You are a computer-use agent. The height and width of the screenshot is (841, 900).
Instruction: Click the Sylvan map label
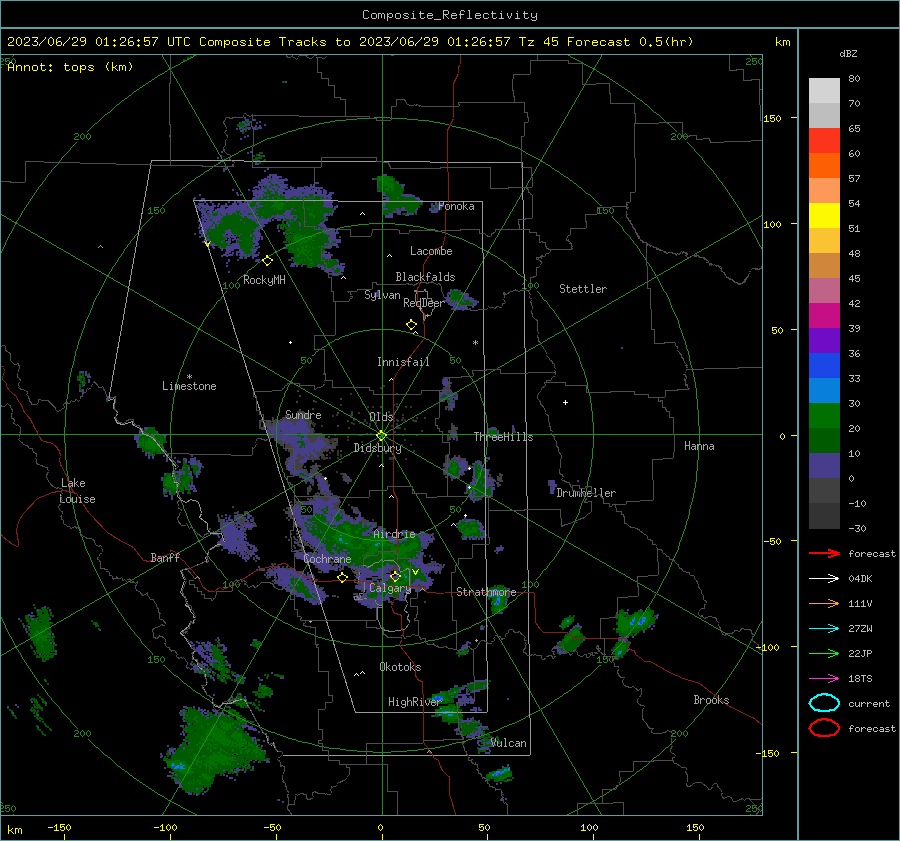(x=382, y=295)
